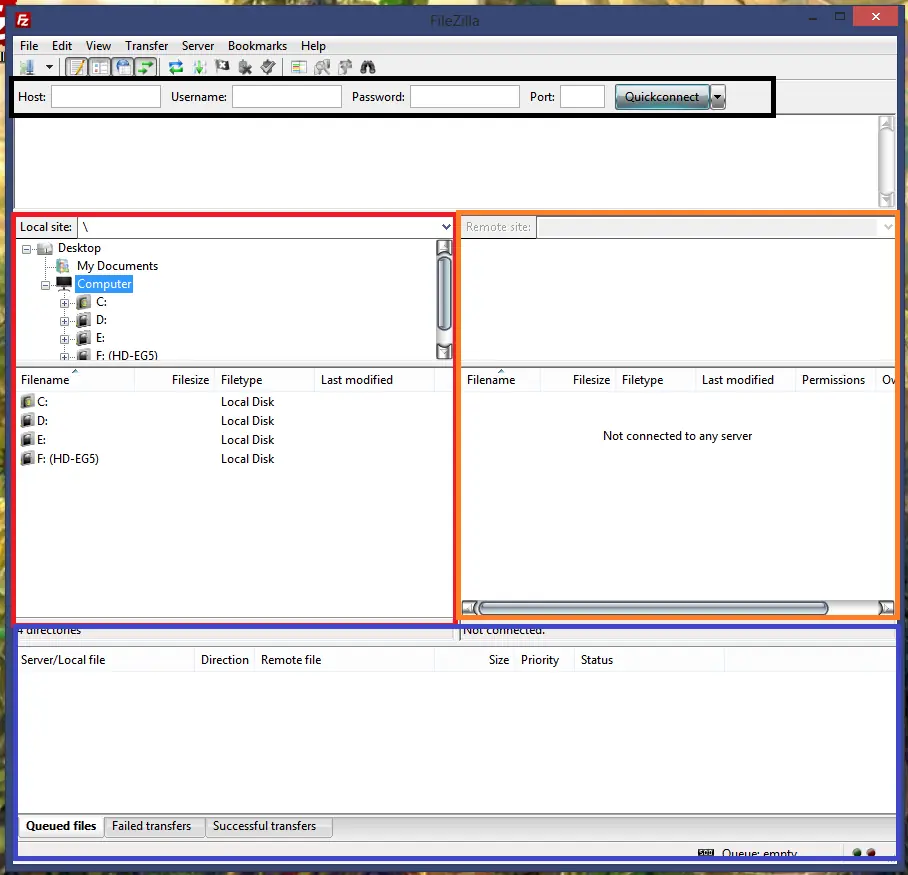This screenshot has width=908, height=875.
Task: Open the Server menu
Action: coord(197,46)
